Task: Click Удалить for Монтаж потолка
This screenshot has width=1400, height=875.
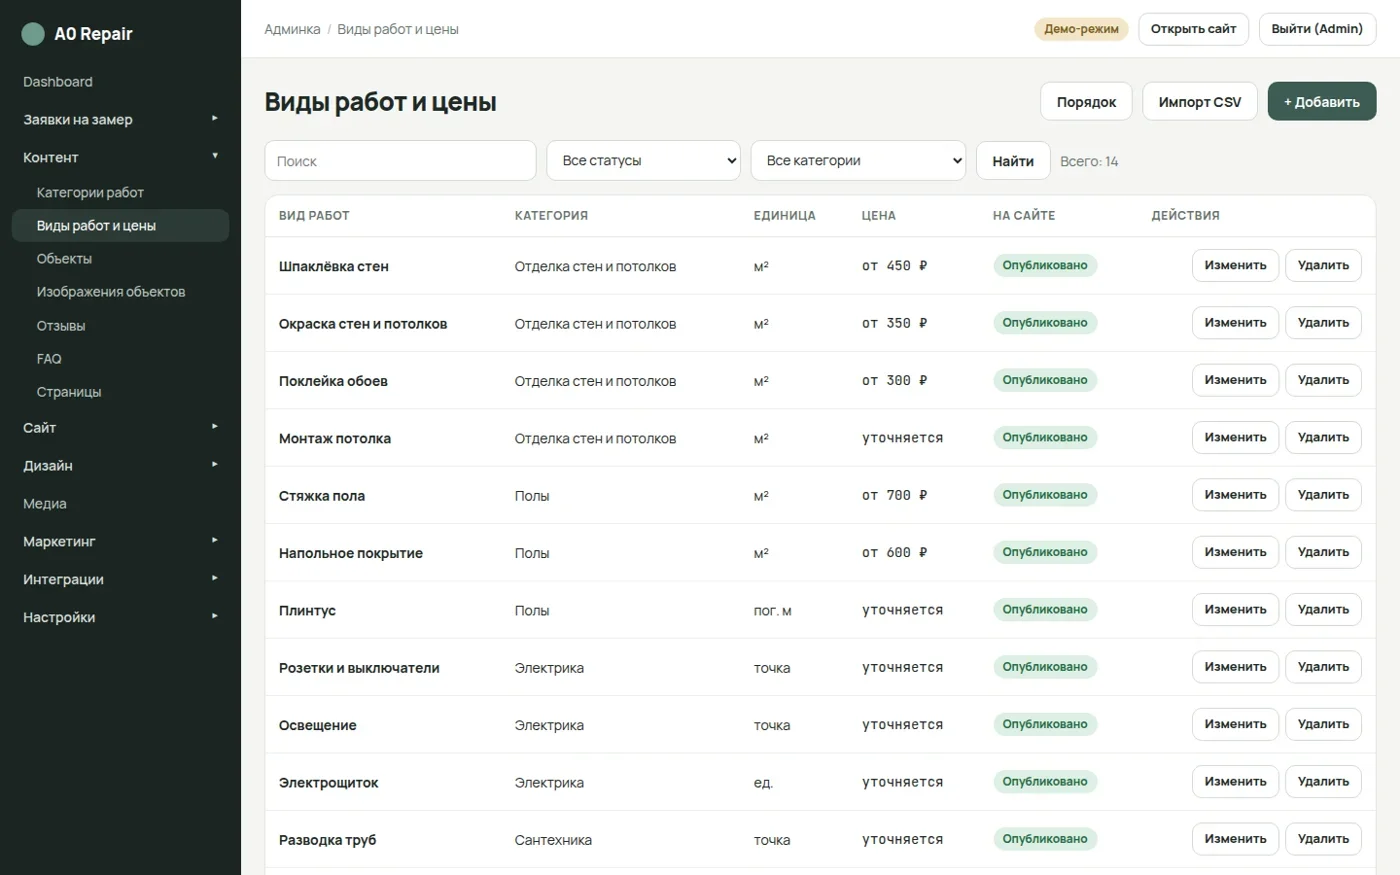Action: pyautogui.click(x=1323, y=437)
